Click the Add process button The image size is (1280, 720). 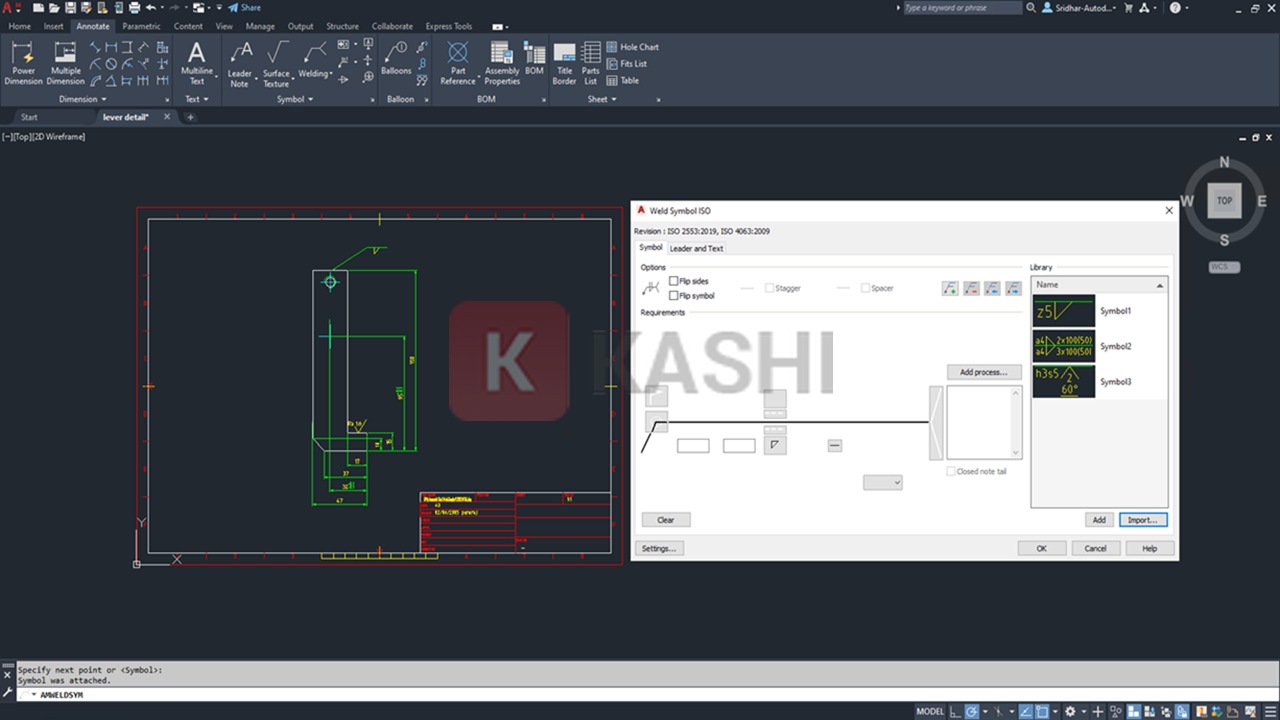[983, 371]
